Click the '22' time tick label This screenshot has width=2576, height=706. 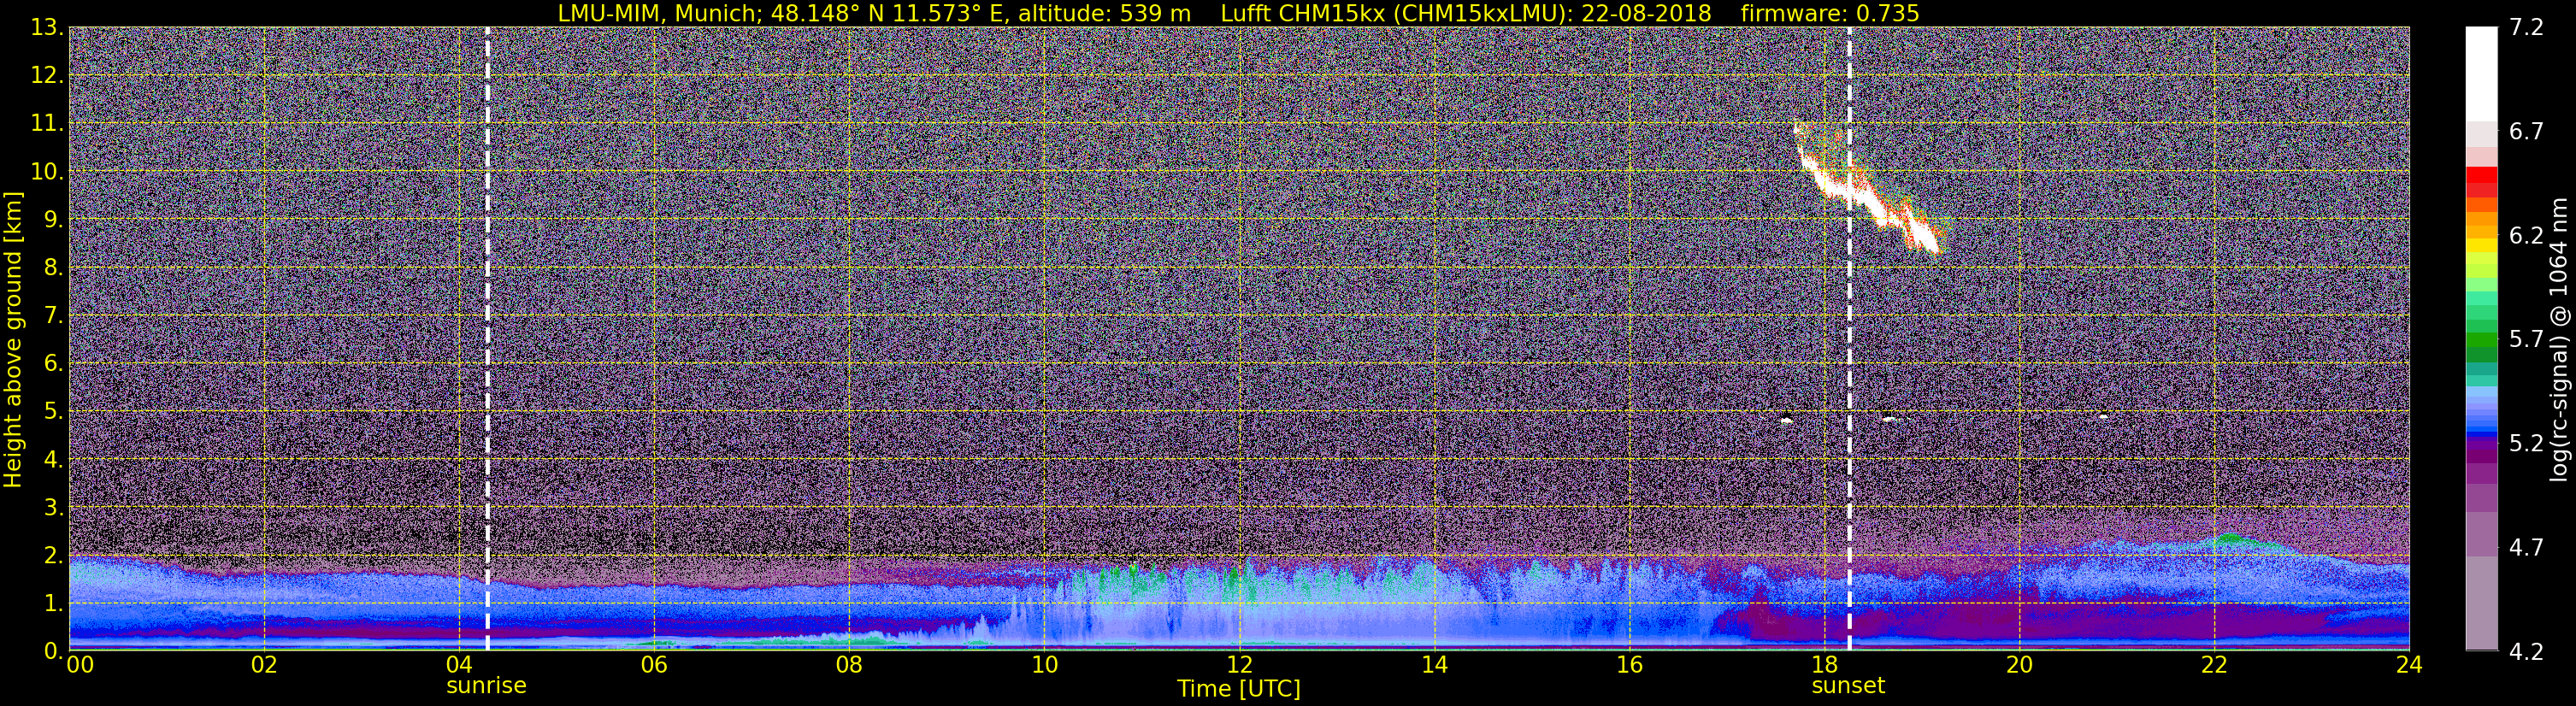click(2214, 665)
